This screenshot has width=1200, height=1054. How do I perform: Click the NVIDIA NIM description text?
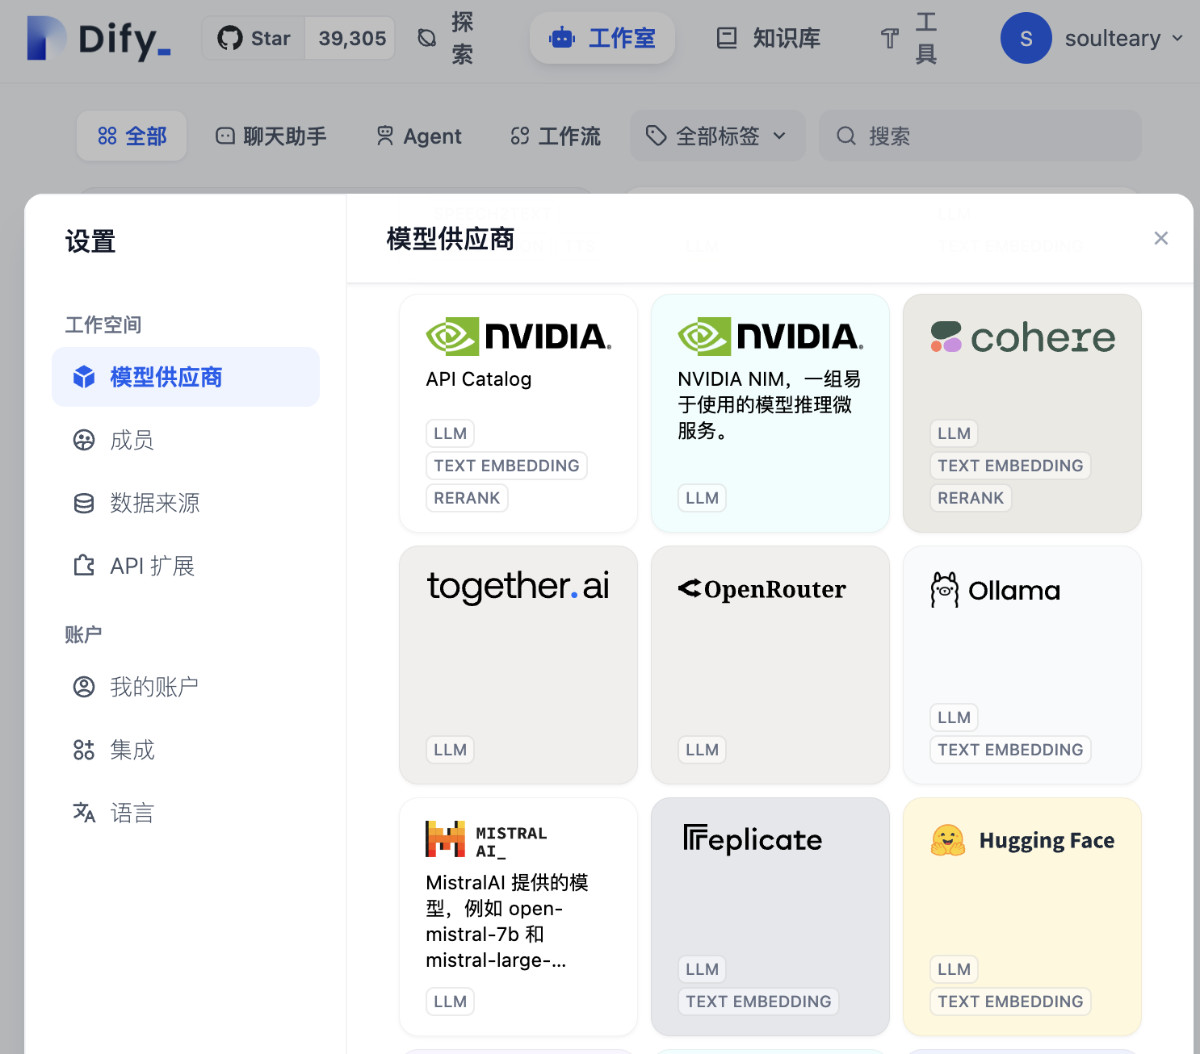[x=769, y=405]
